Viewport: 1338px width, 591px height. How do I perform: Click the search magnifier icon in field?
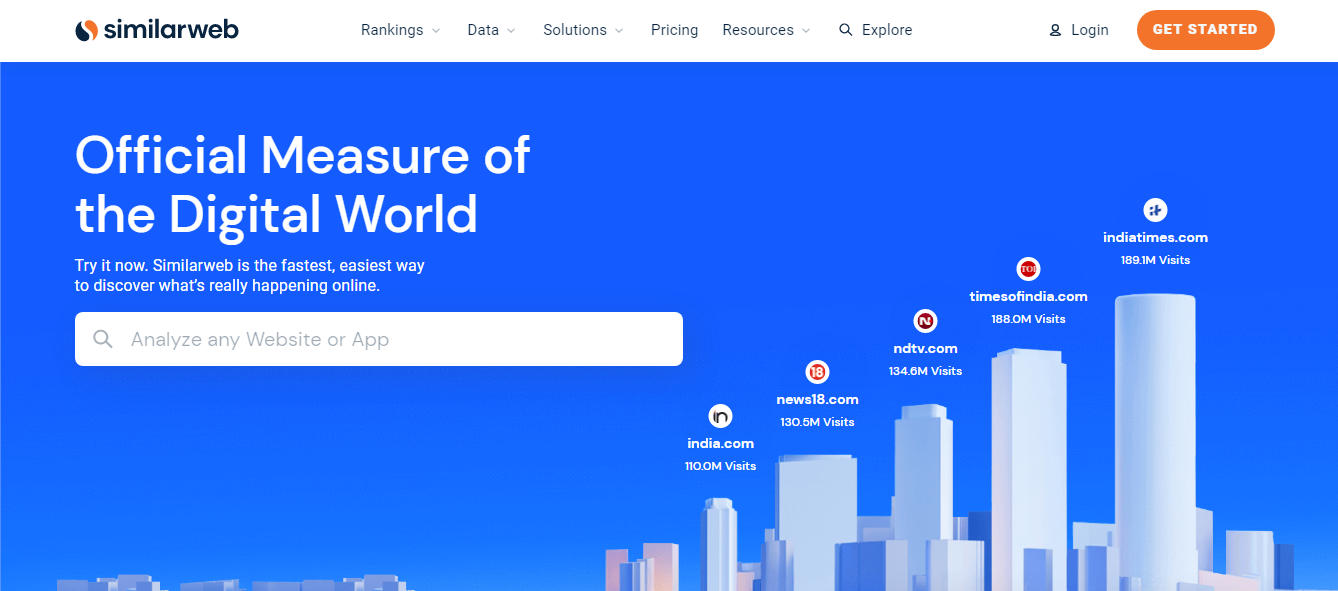click(x=103, y=339)
